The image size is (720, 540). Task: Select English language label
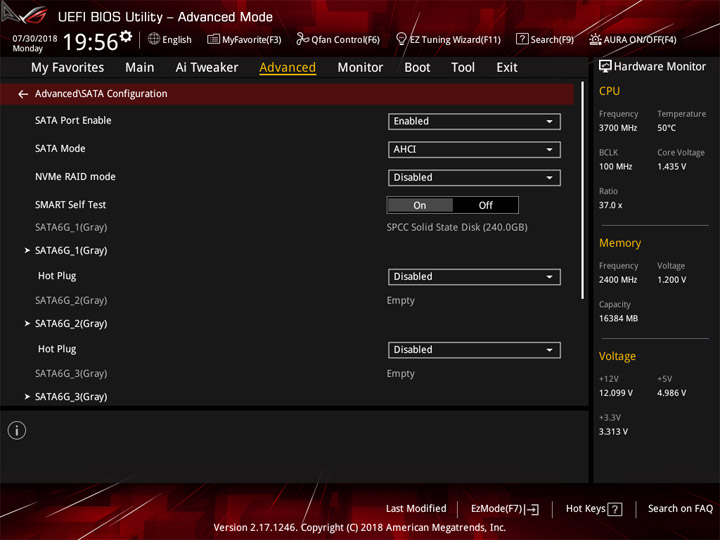[x=177, y=39]
